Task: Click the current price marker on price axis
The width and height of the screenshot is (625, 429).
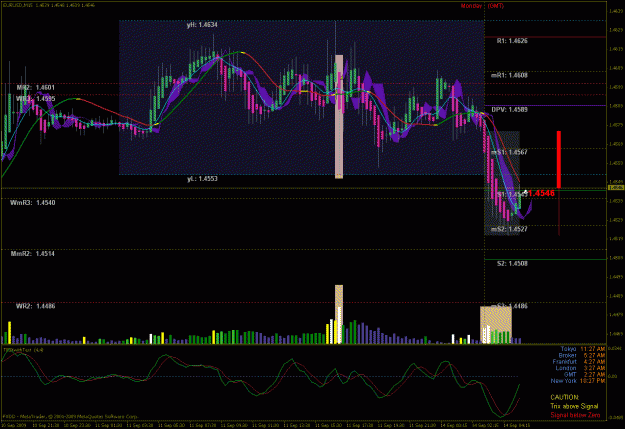Action: click(616, 187)
